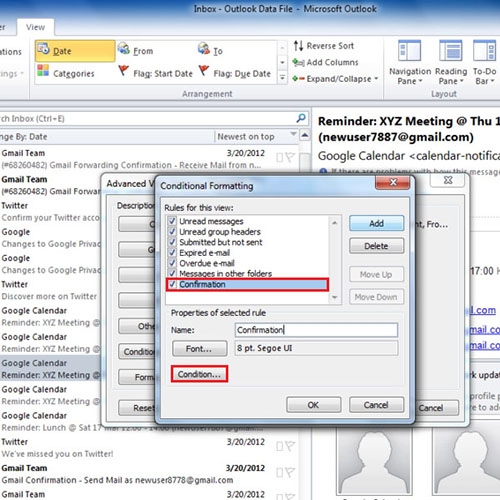The image size is (500, 500).
Task: Arrange messages by From
Action: [x=136, y=50]
